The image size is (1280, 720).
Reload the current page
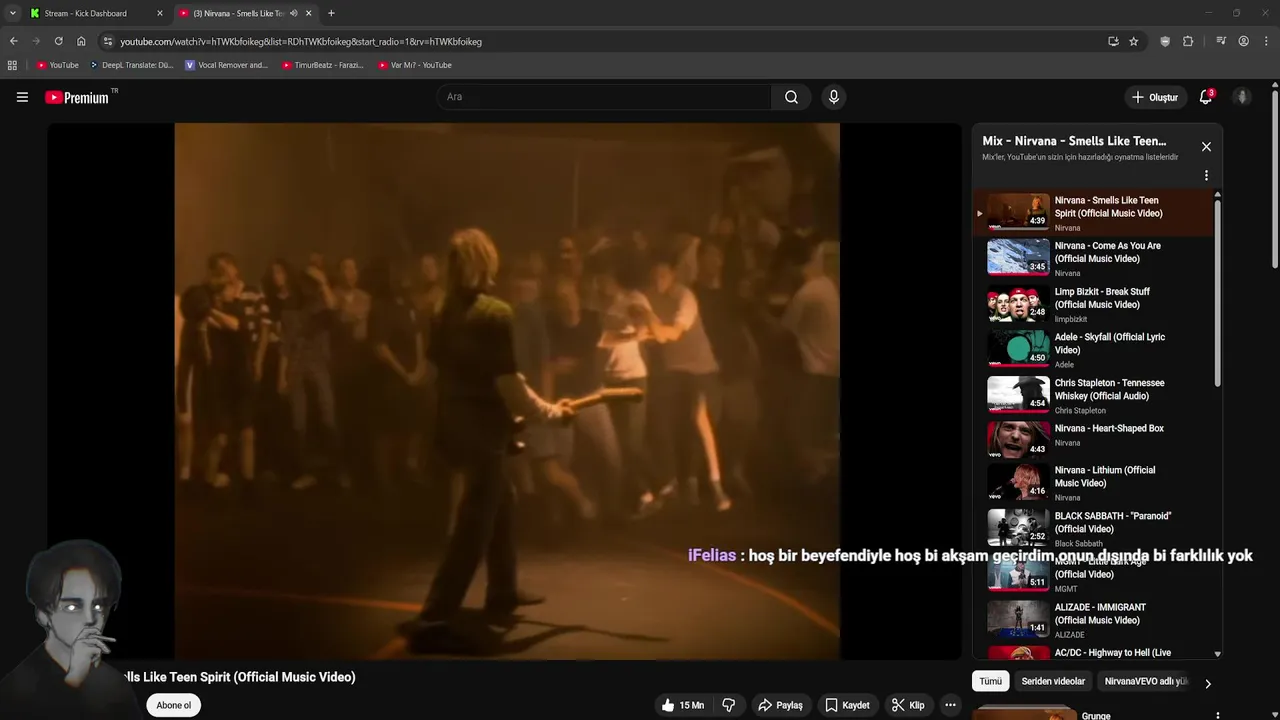58,41
